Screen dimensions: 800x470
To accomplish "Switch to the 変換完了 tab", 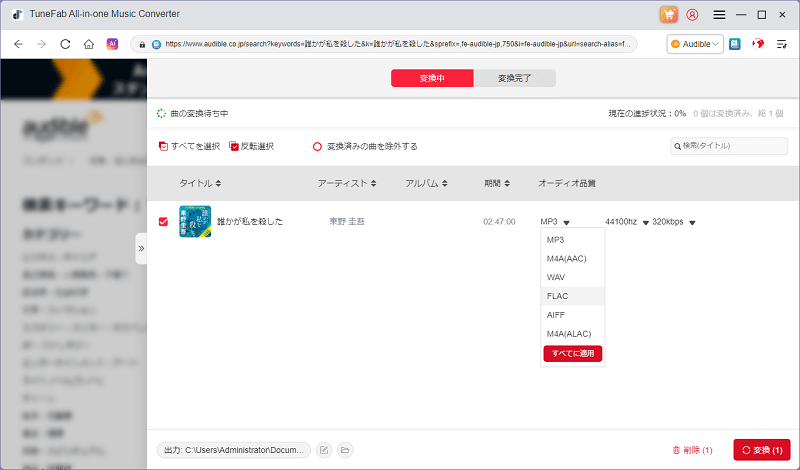I will [x=515, y=78].
